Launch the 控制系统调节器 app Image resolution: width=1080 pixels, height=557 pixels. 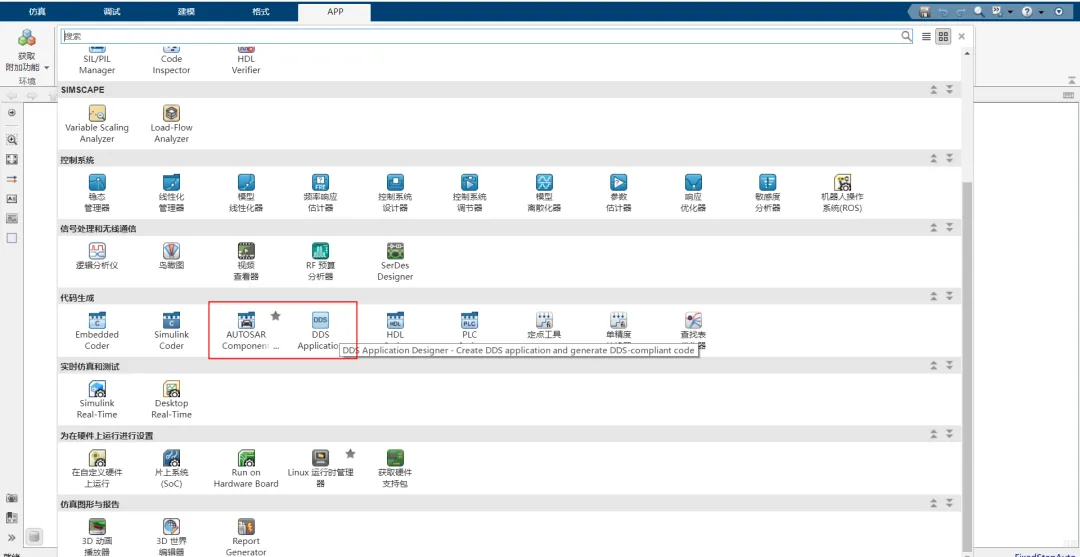tap(469, 192)
